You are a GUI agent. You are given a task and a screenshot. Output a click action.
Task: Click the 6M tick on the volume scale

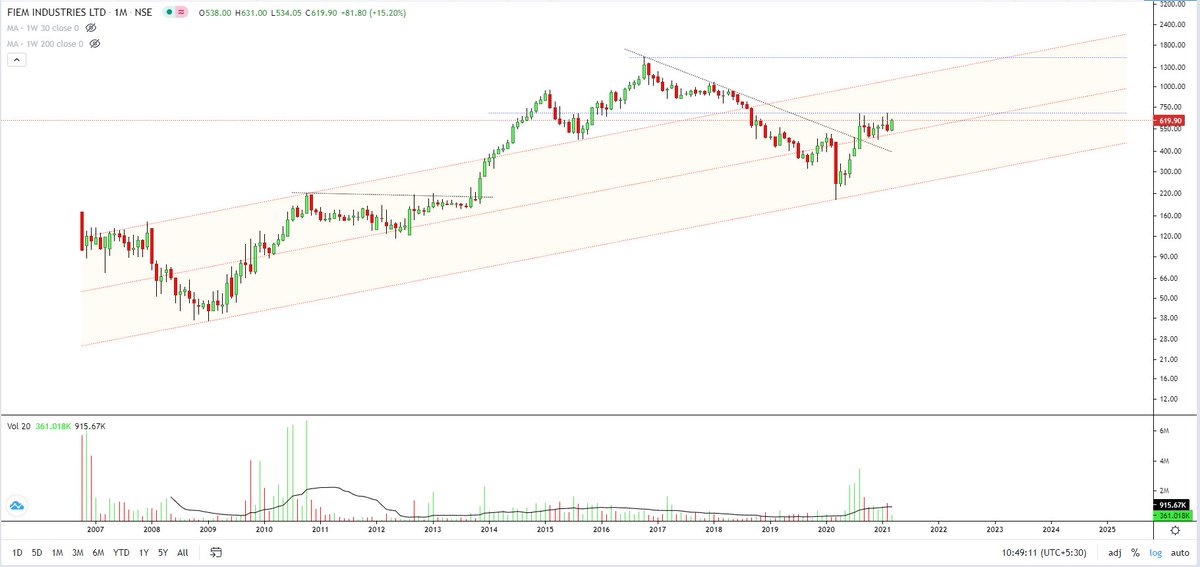(1164, 430)
